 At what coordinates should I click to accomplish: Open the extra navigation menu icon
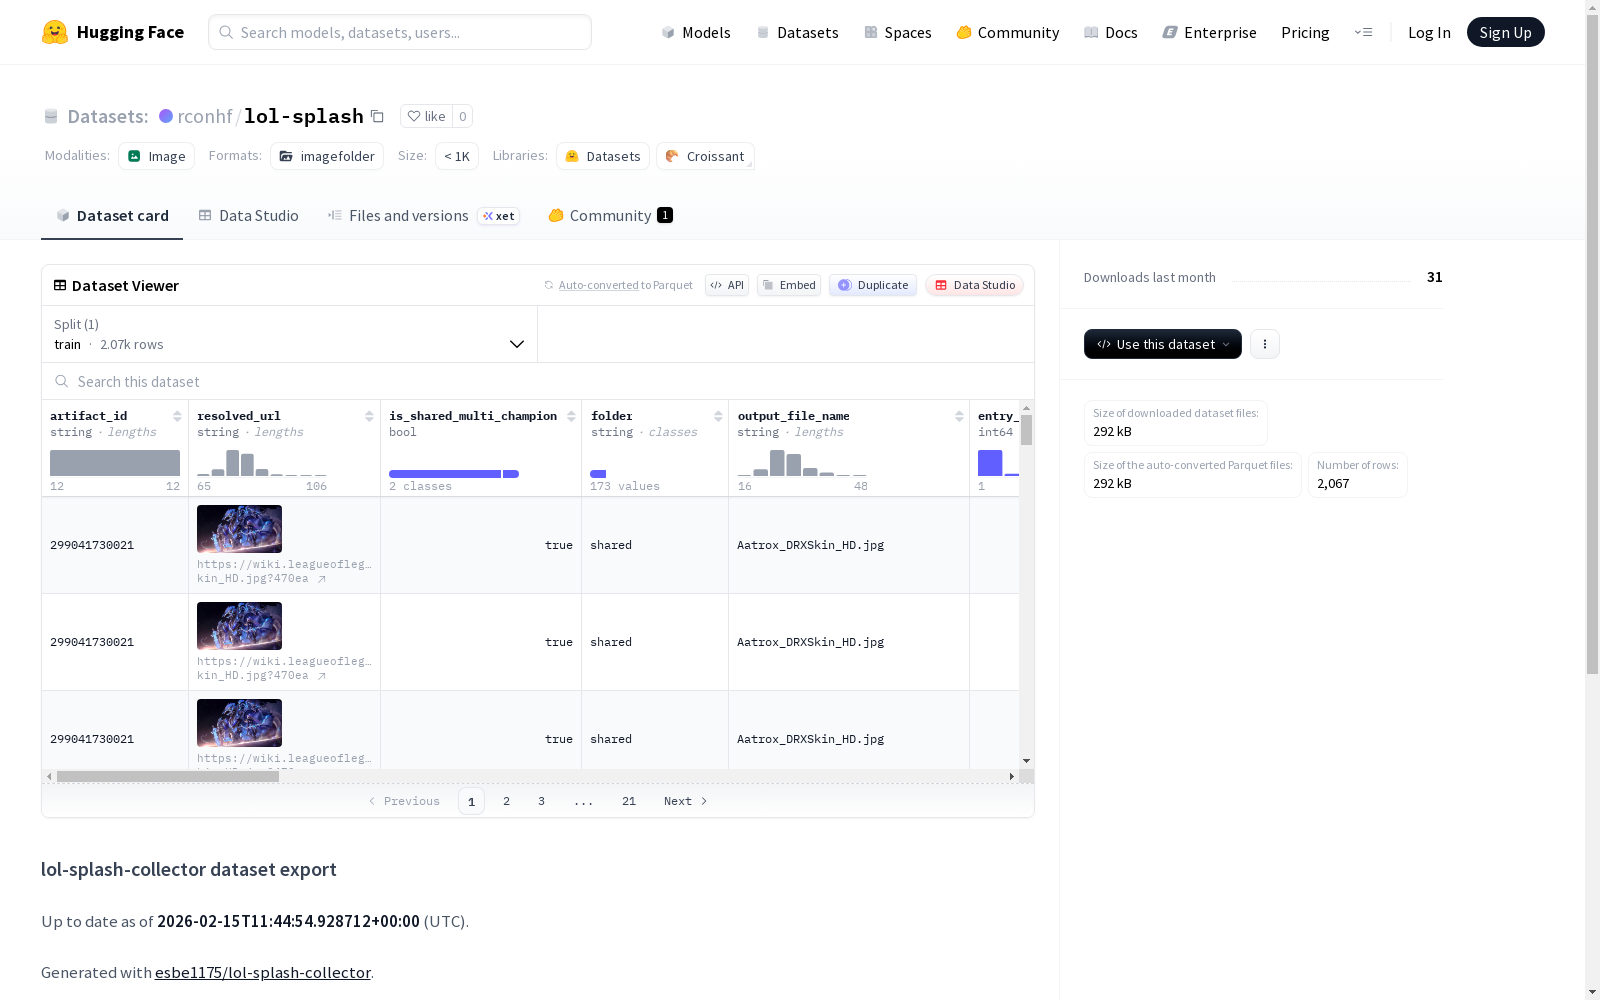(x=1363, y=32)
